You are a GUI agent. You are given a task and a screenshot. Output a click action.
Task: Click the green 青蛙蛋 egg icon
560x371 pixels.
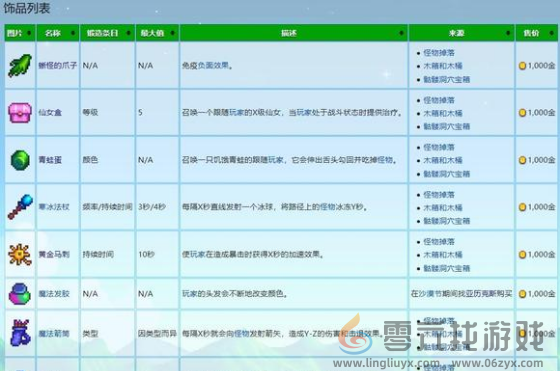[x=20, y=160]
